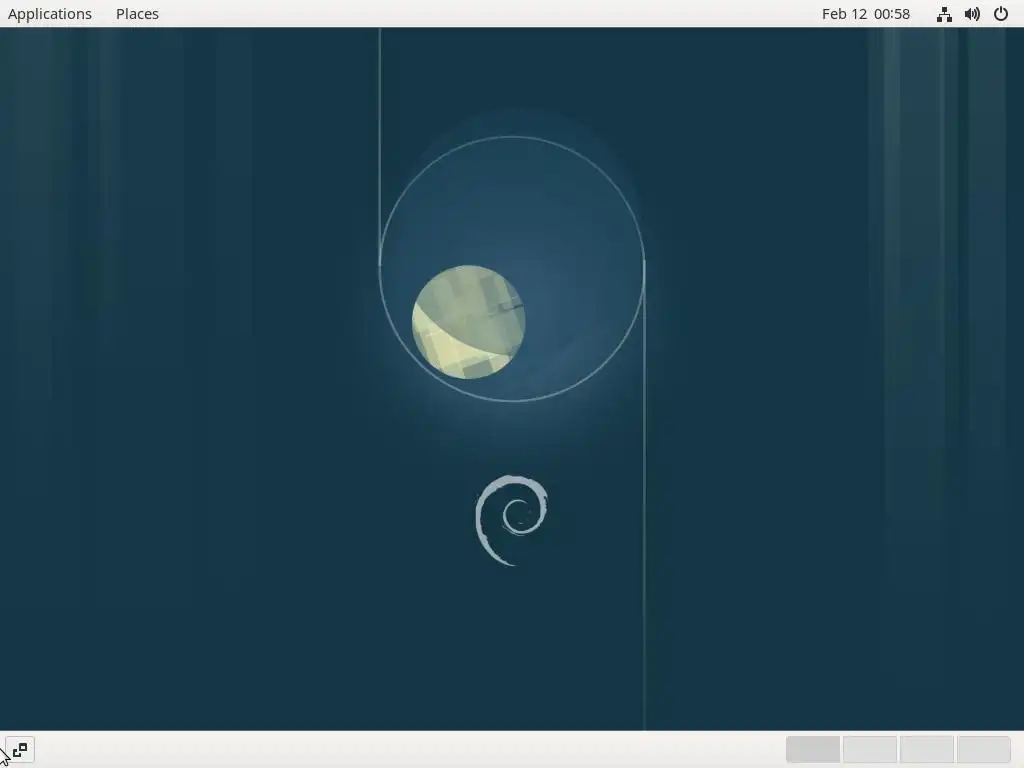Switch to the first workspace in the switcher
Image resolution: width=1024 pixels, height=768 pixels.
point(812,749)
